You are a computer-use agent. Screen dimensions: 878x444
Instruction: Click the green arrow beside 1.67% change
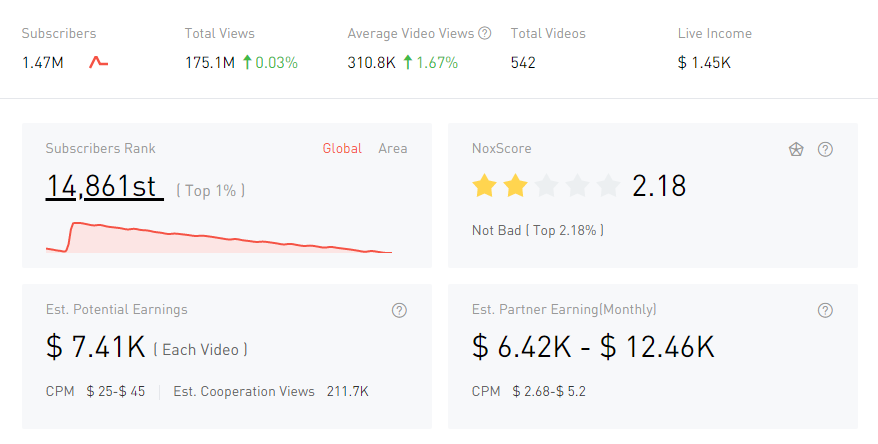[x=407, y=62]
